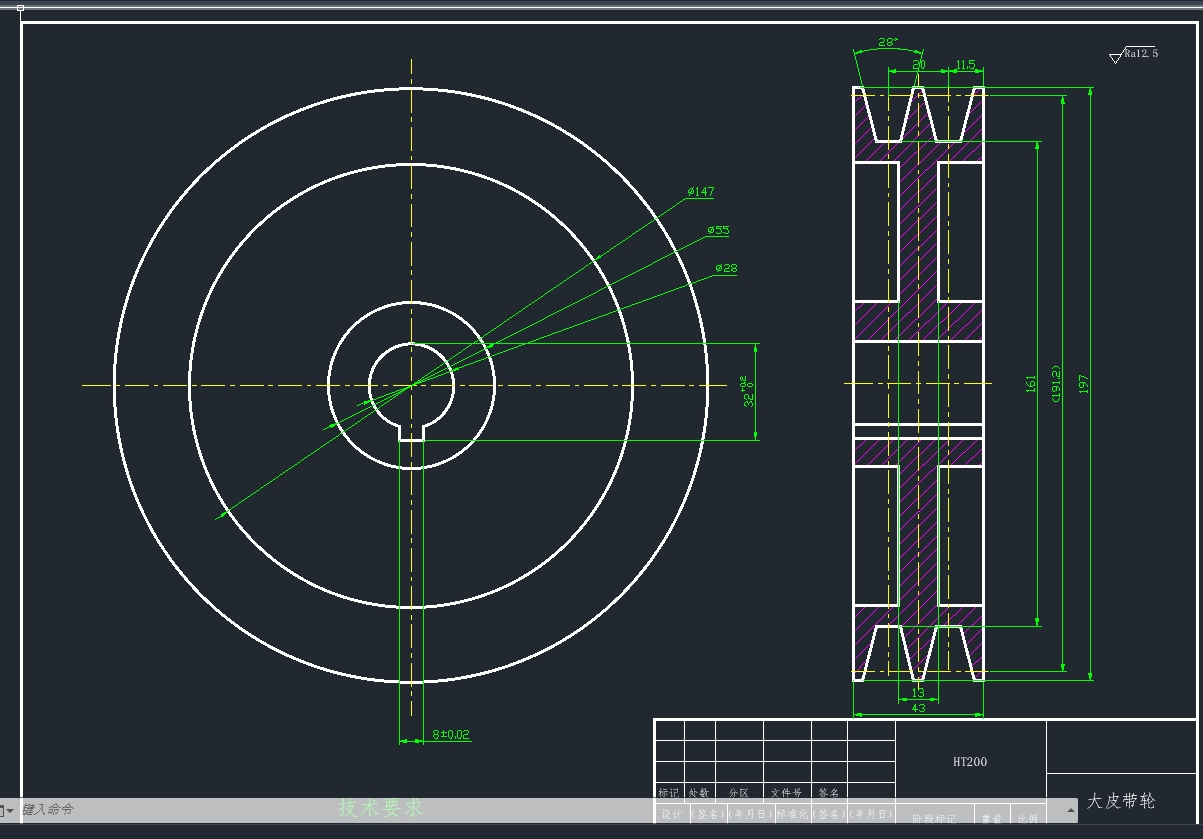1203x839 pixels.
Task: Click the 技术要求 green text
Action: [381, 808]
